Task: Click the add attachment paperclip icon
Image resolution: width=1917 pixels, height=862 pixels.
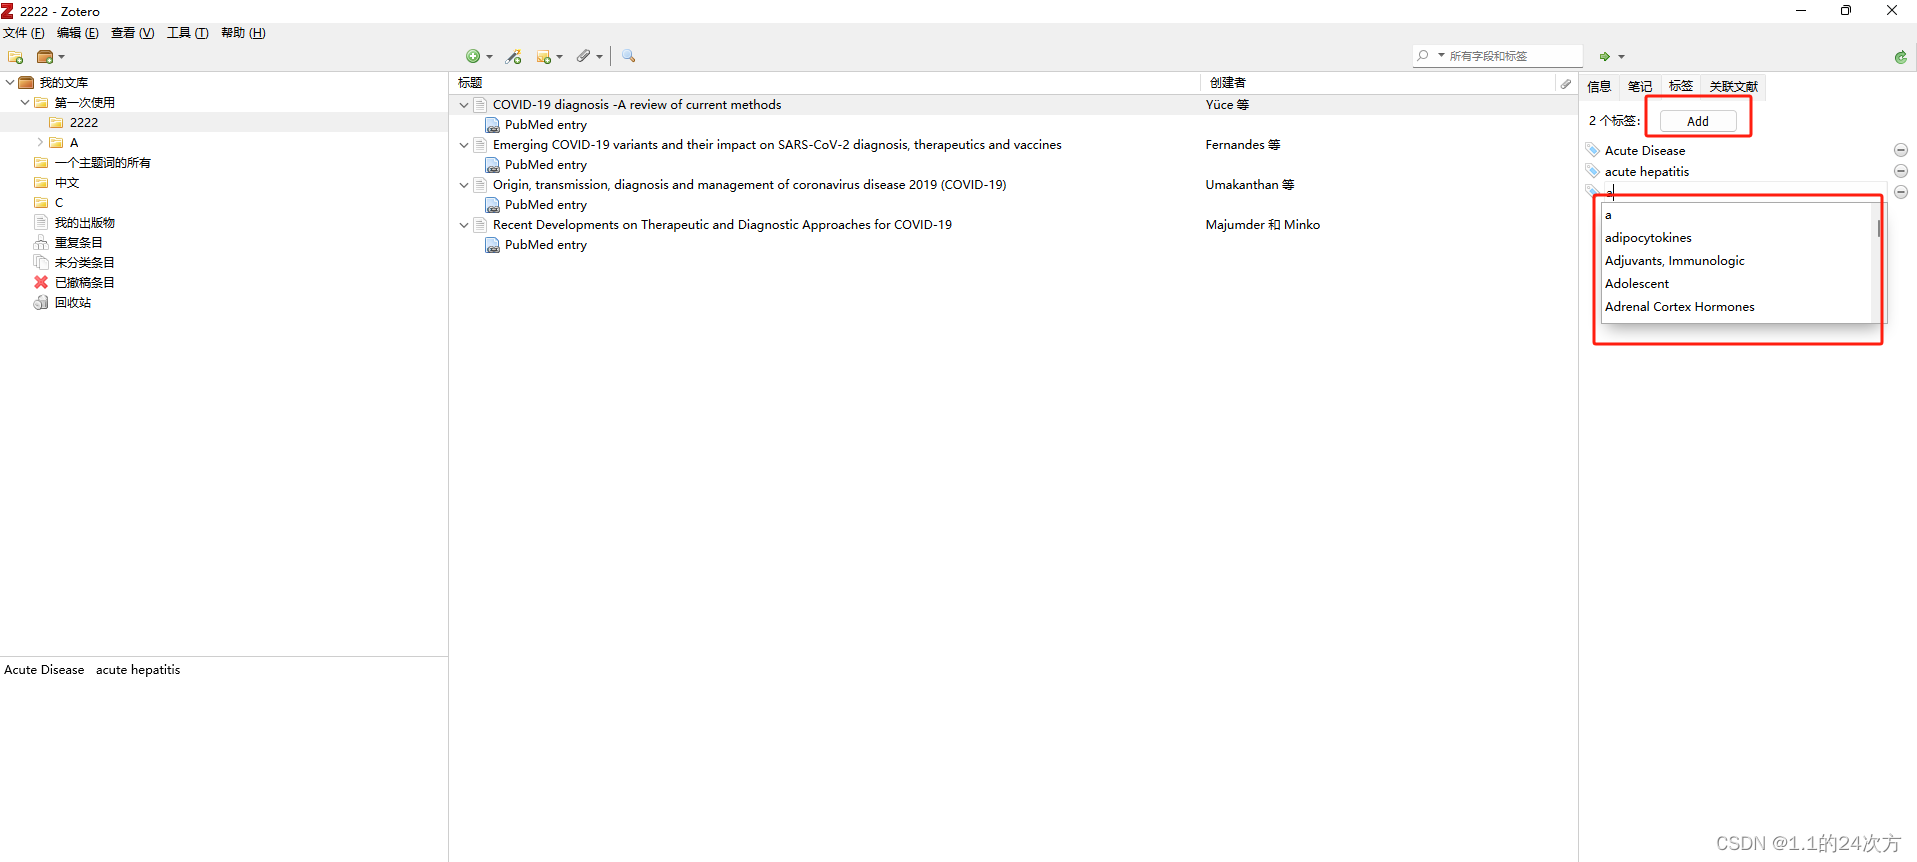Action: click(x=584, y=57)
